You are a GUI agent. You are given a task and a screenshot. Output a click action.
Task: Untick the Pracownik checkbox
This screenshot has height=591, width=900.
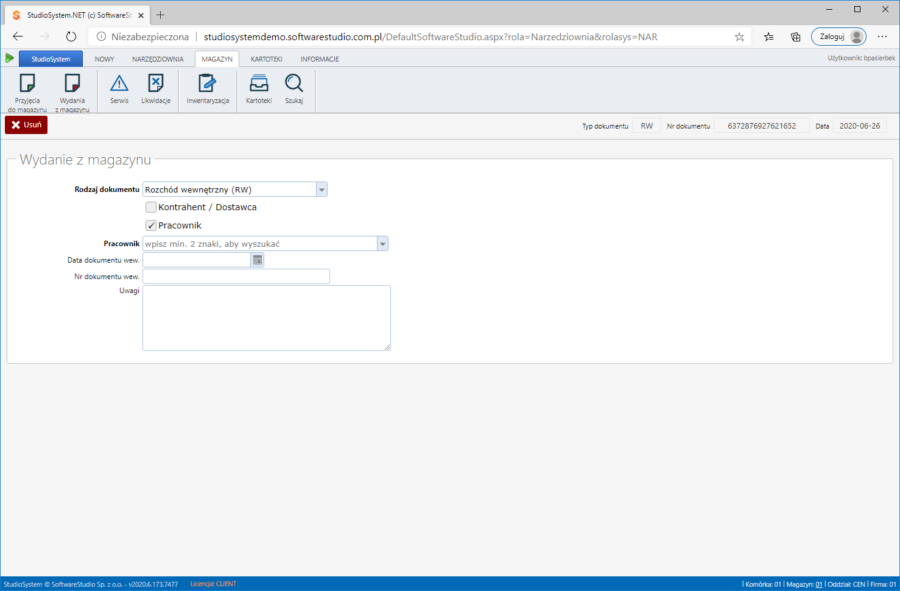(150, 225)
